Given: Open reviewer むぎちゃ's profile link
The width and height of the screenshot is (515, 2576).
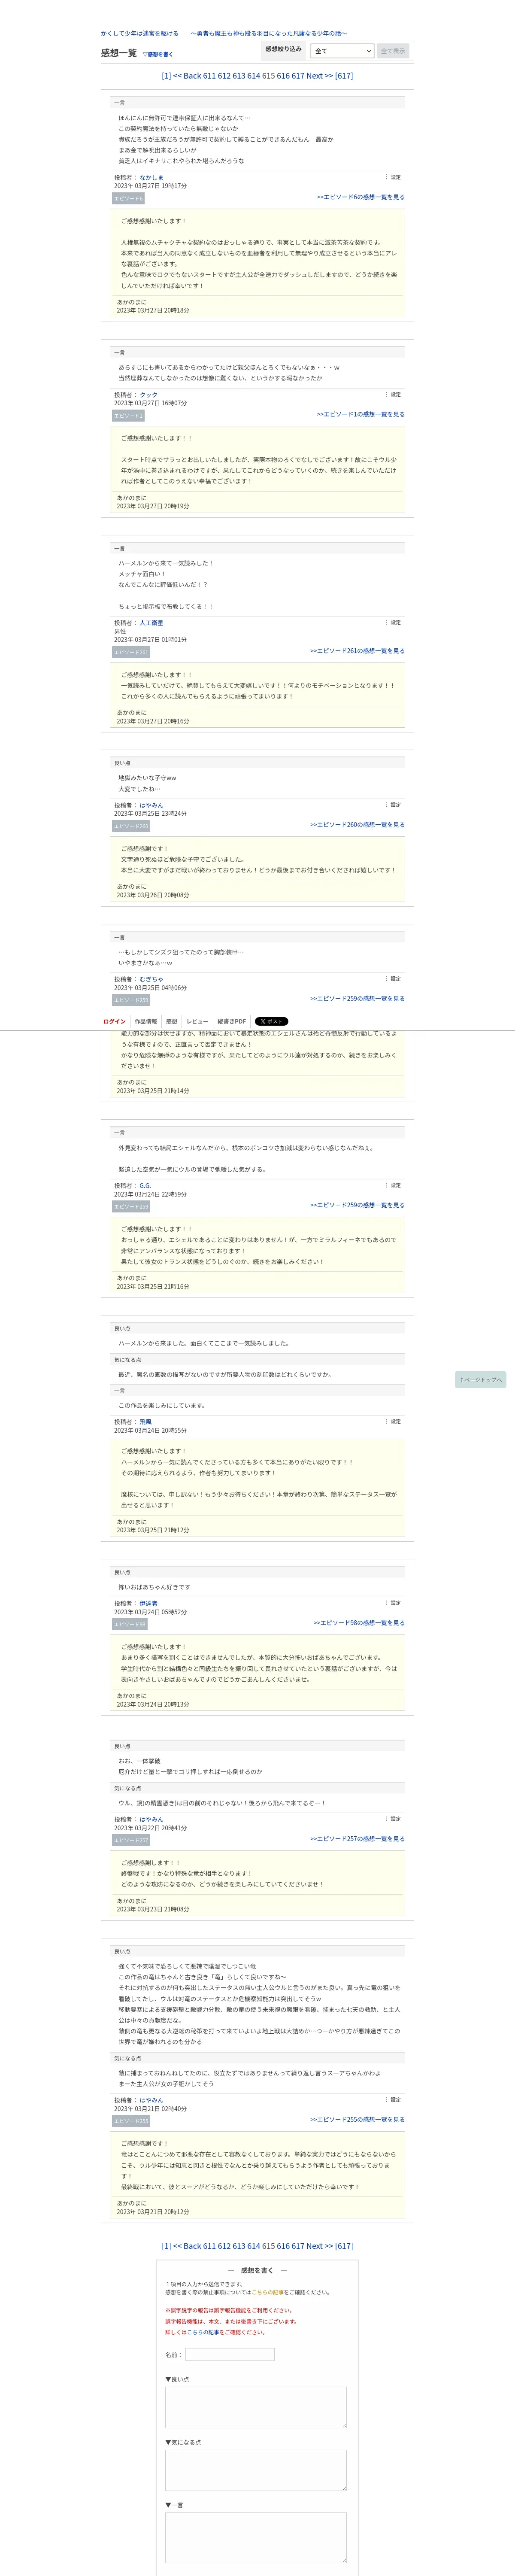Looking at the screenshot, I should pyautogui.click(x=151, y=979).
